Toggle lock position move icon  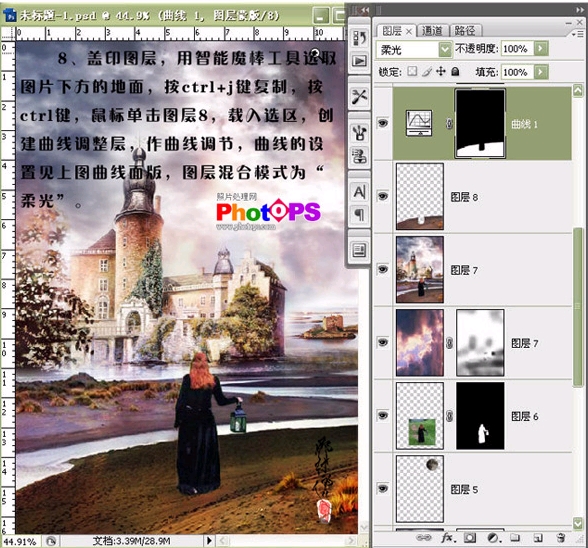point(441,71)
